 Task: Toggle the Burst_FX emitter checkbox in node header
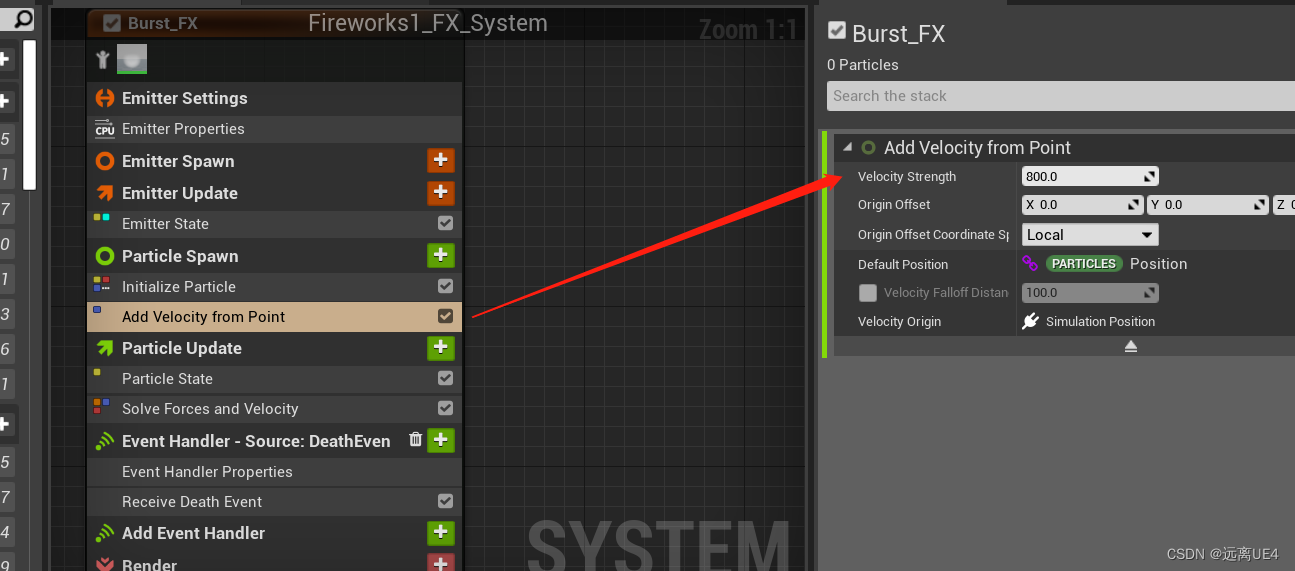tap(112, 23)
